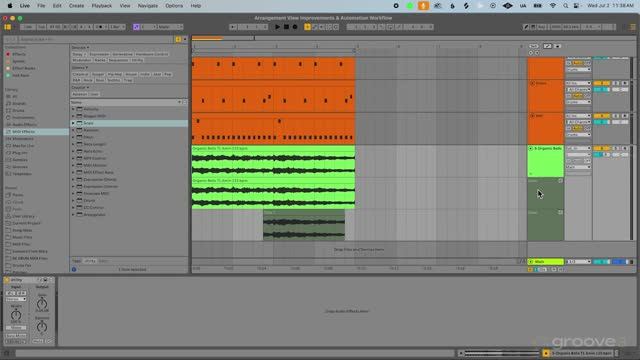Toggle the browser using the yellow top-left icon

pos(7,27)
